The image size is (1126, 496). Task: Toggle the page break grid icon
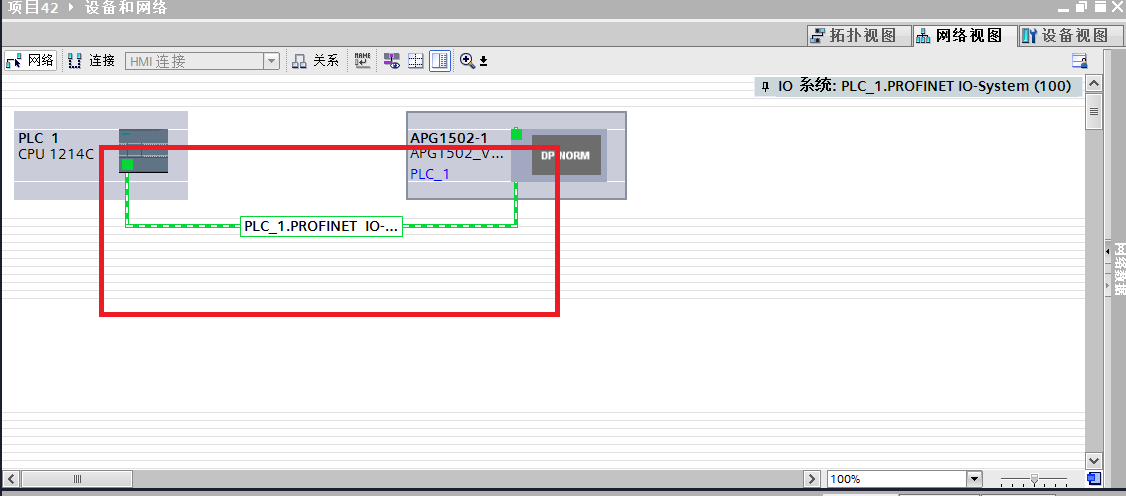coord(416,61)
